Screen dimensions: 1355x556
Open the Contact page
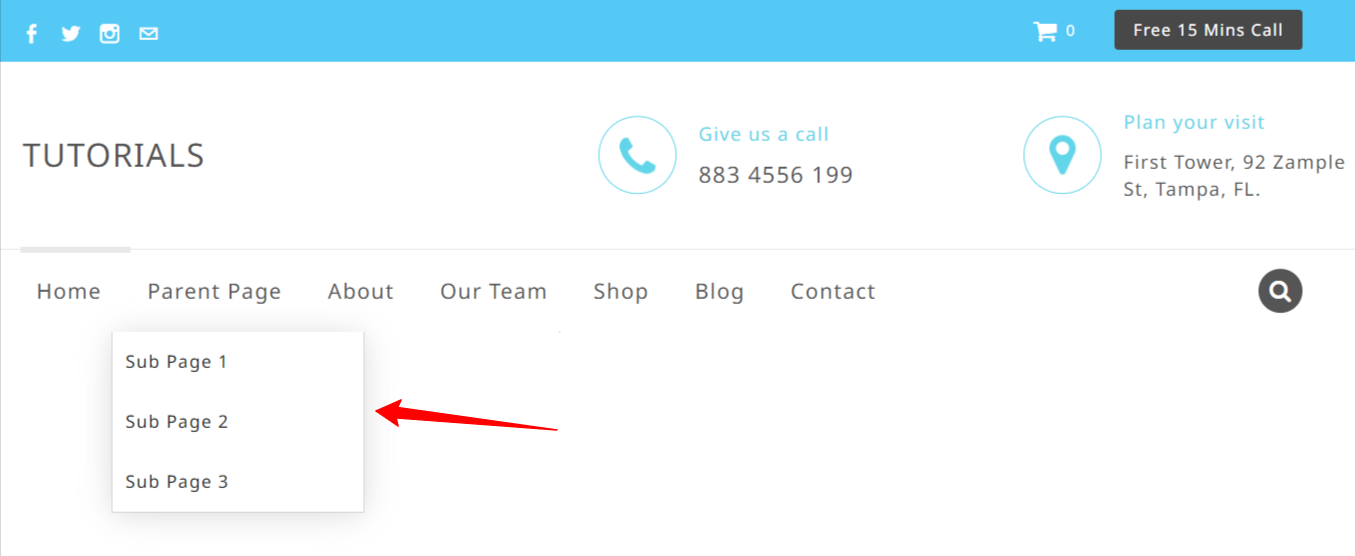coord(833,291)
